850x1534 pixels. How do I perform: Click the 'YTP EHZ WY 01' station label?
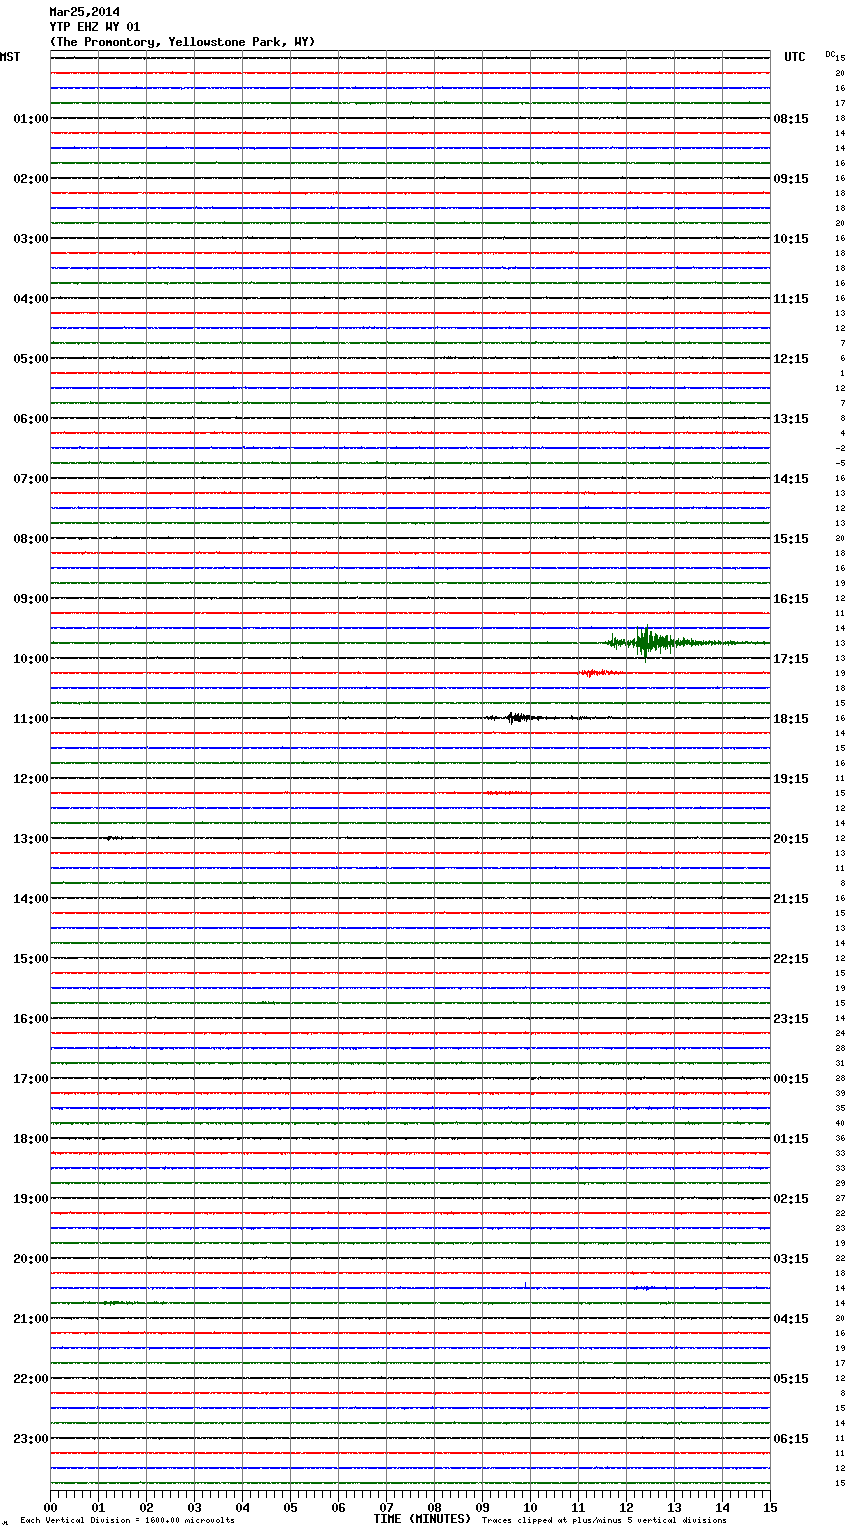pos(95,27)
